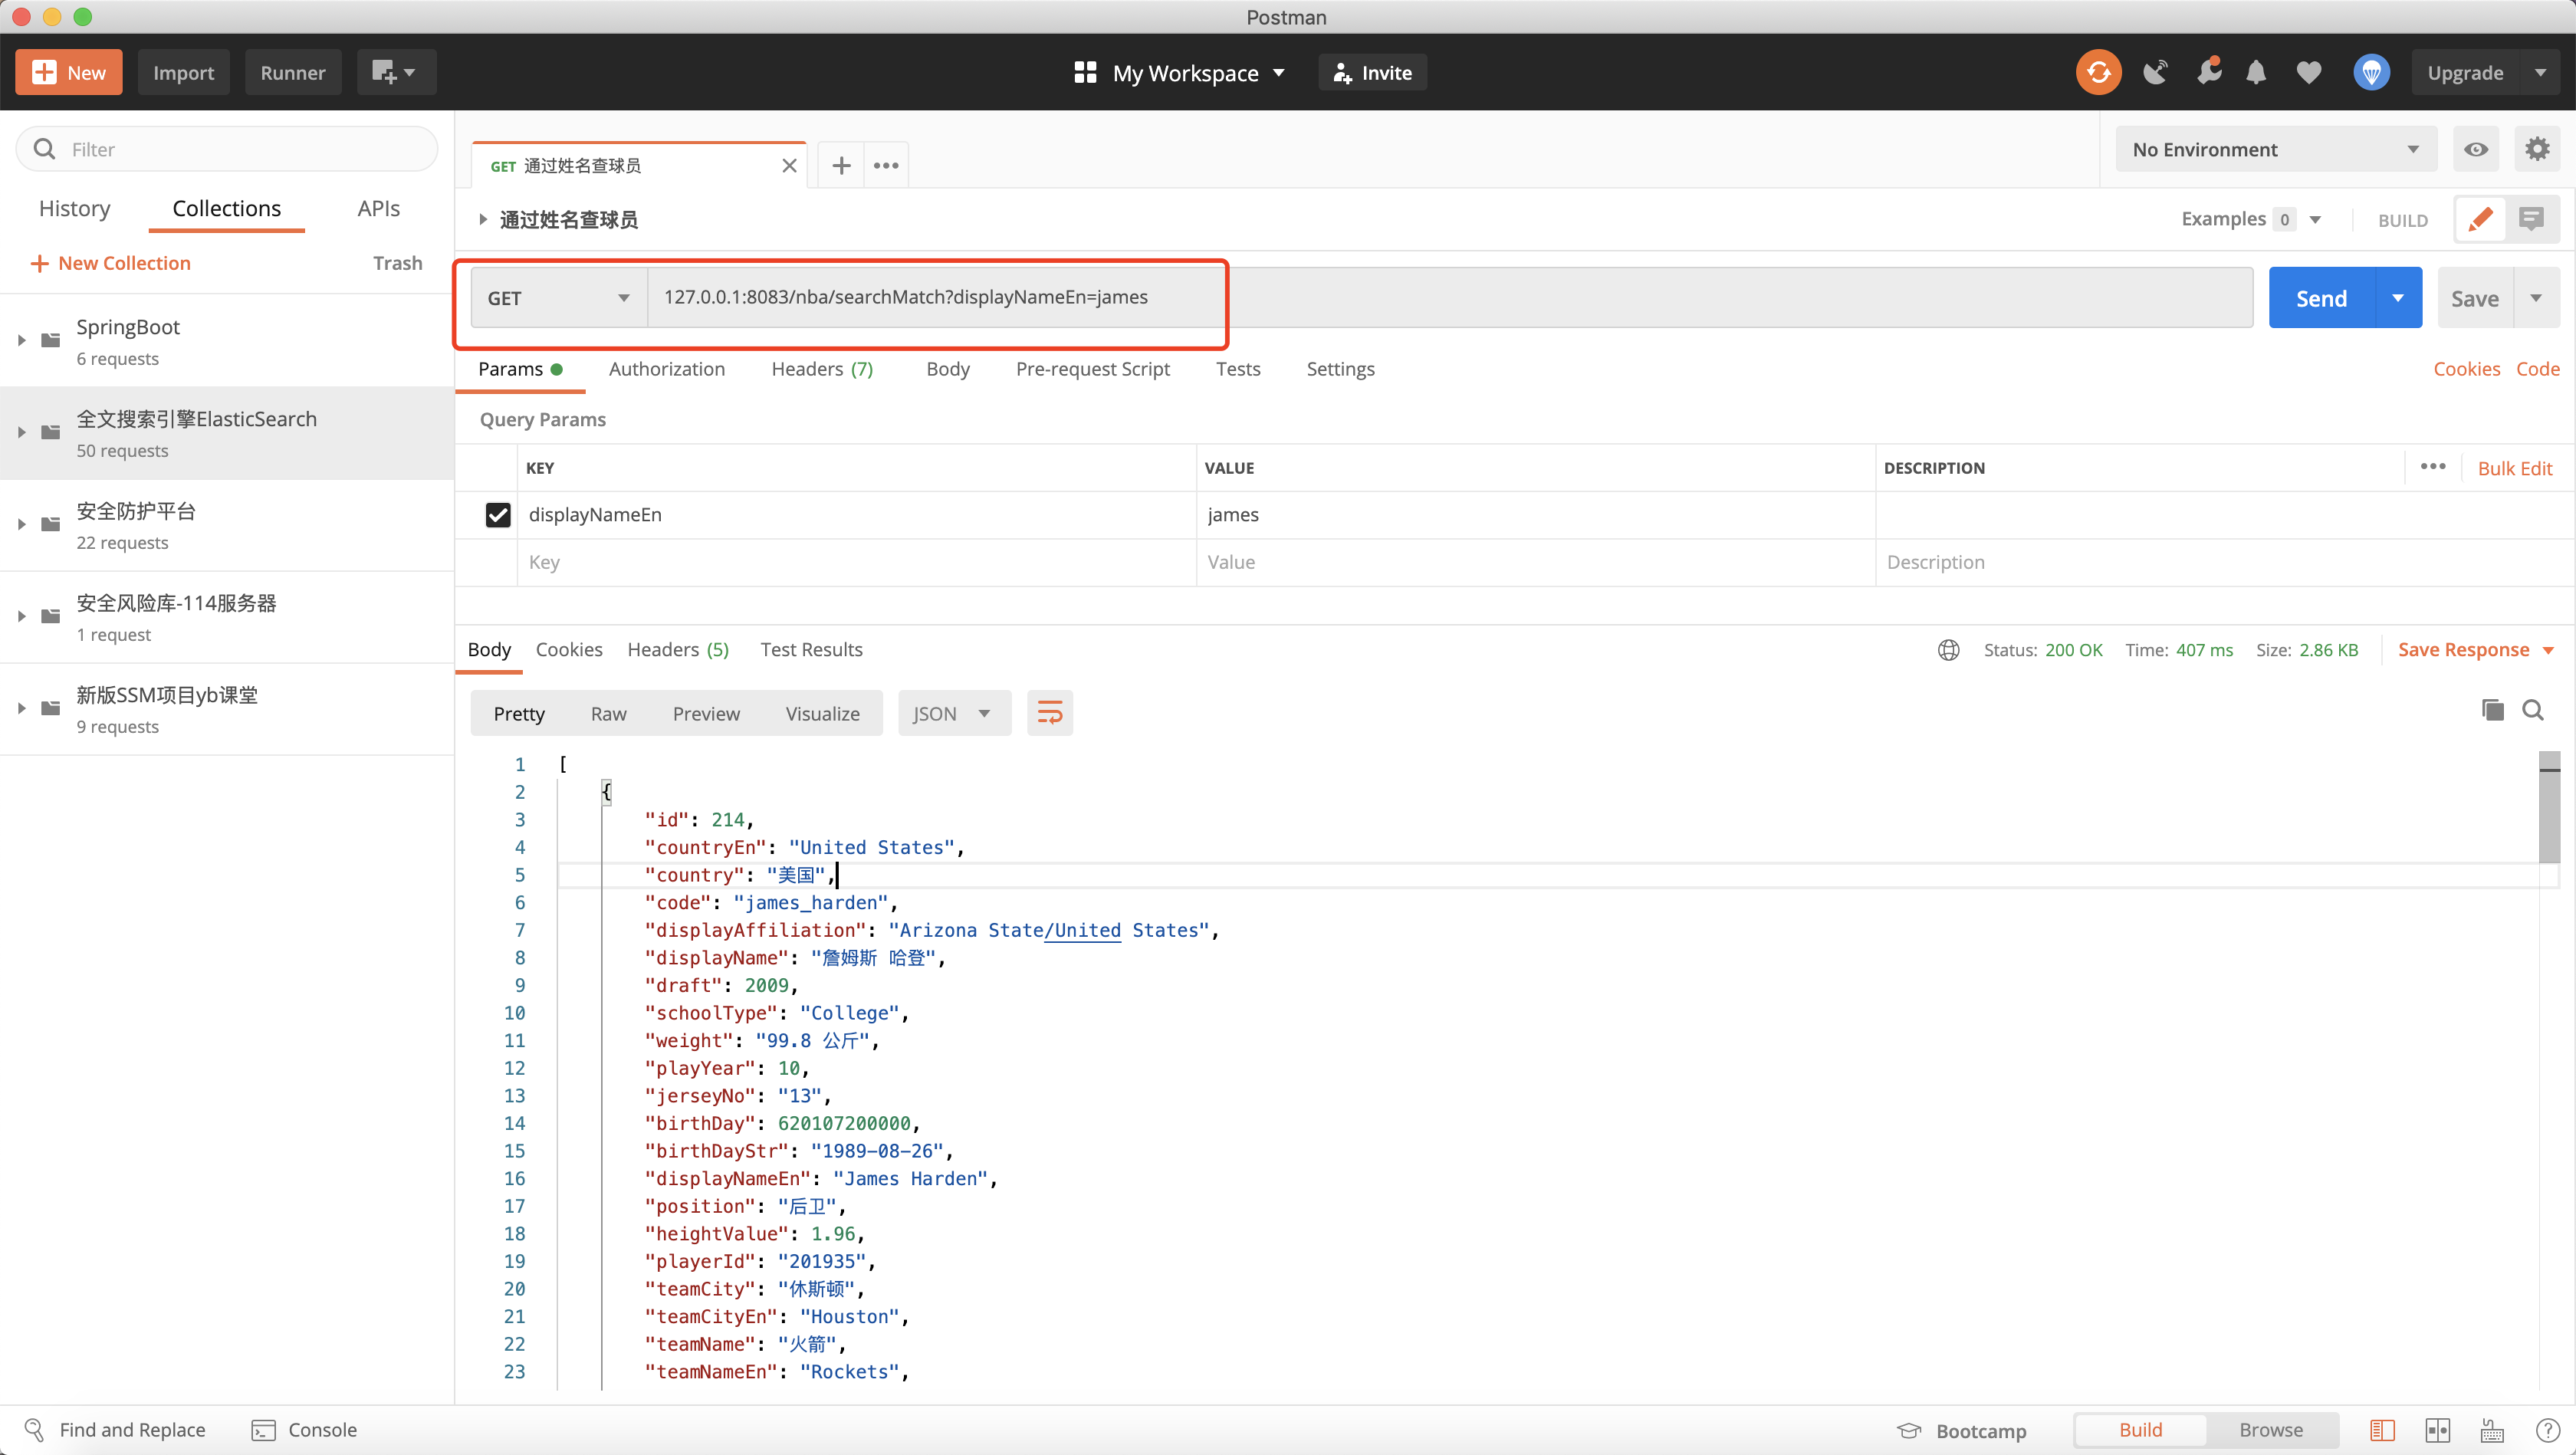Open the Test Results tab
The image size is (2576, 1455).
(x=811, y=650)
